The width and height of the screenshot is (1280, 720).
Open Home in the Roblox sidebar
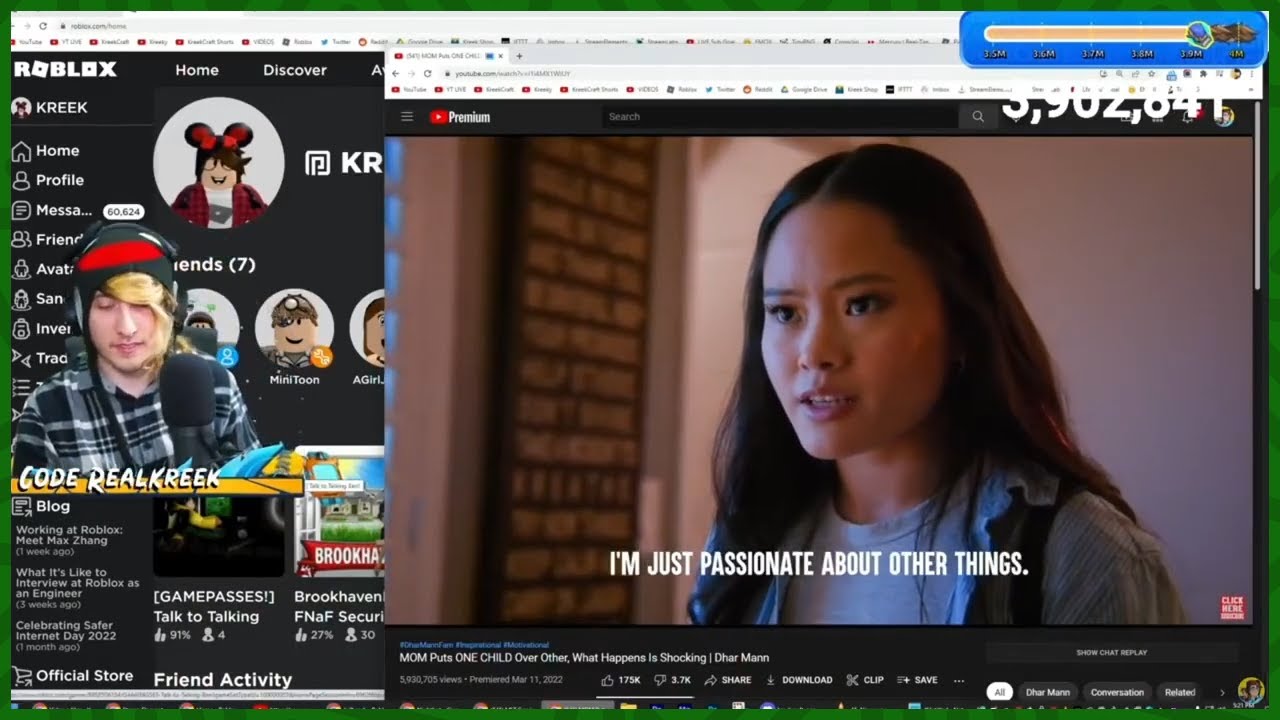46,150
